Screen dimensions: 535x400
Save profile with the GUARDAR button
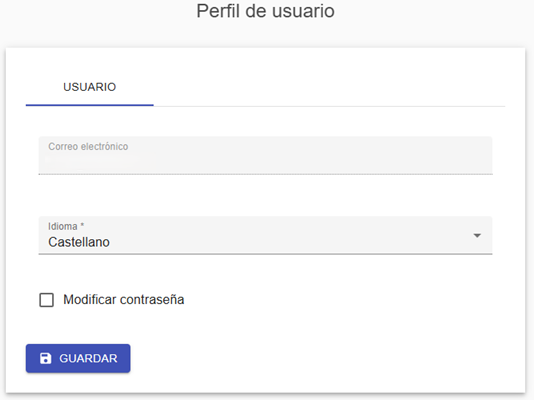(78, 358)
